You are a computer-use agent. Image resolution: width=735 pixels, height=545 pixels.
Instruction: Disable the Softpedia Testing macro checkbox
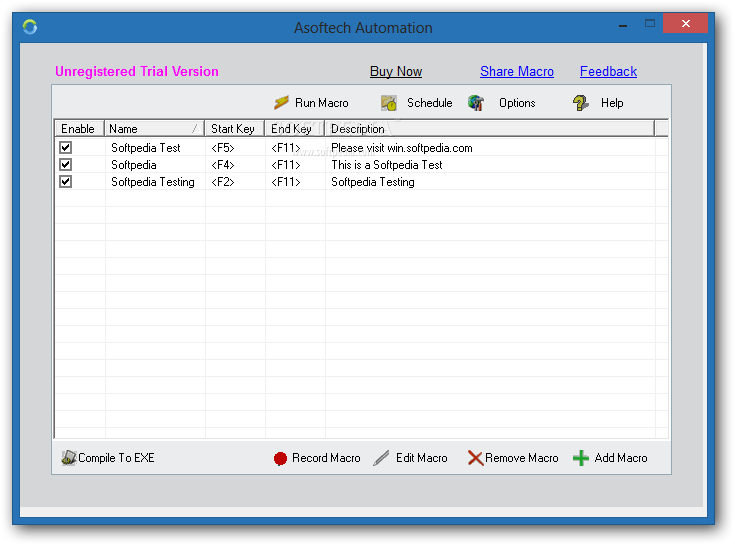(x=66, y=181)
